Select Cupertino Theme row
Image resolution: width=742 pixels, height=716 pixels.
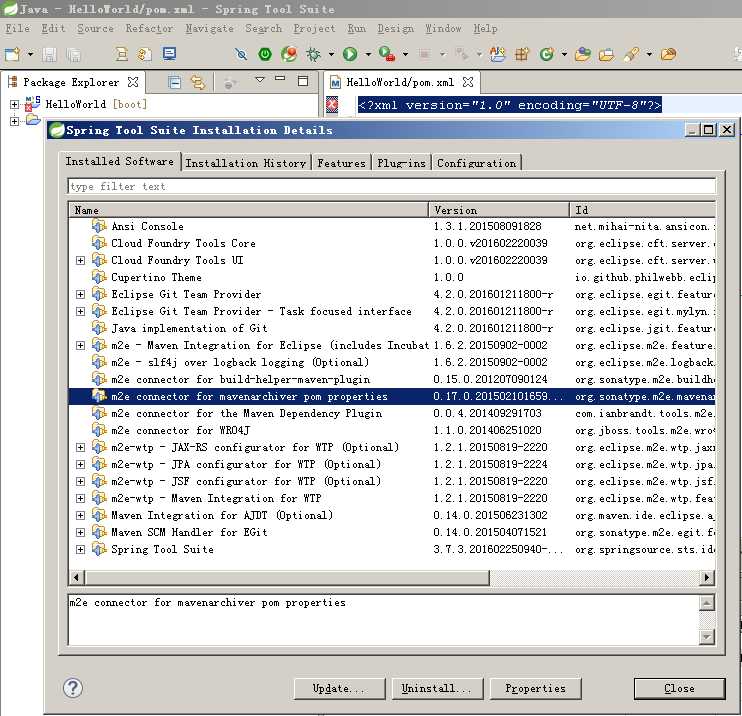coord(391,277)
